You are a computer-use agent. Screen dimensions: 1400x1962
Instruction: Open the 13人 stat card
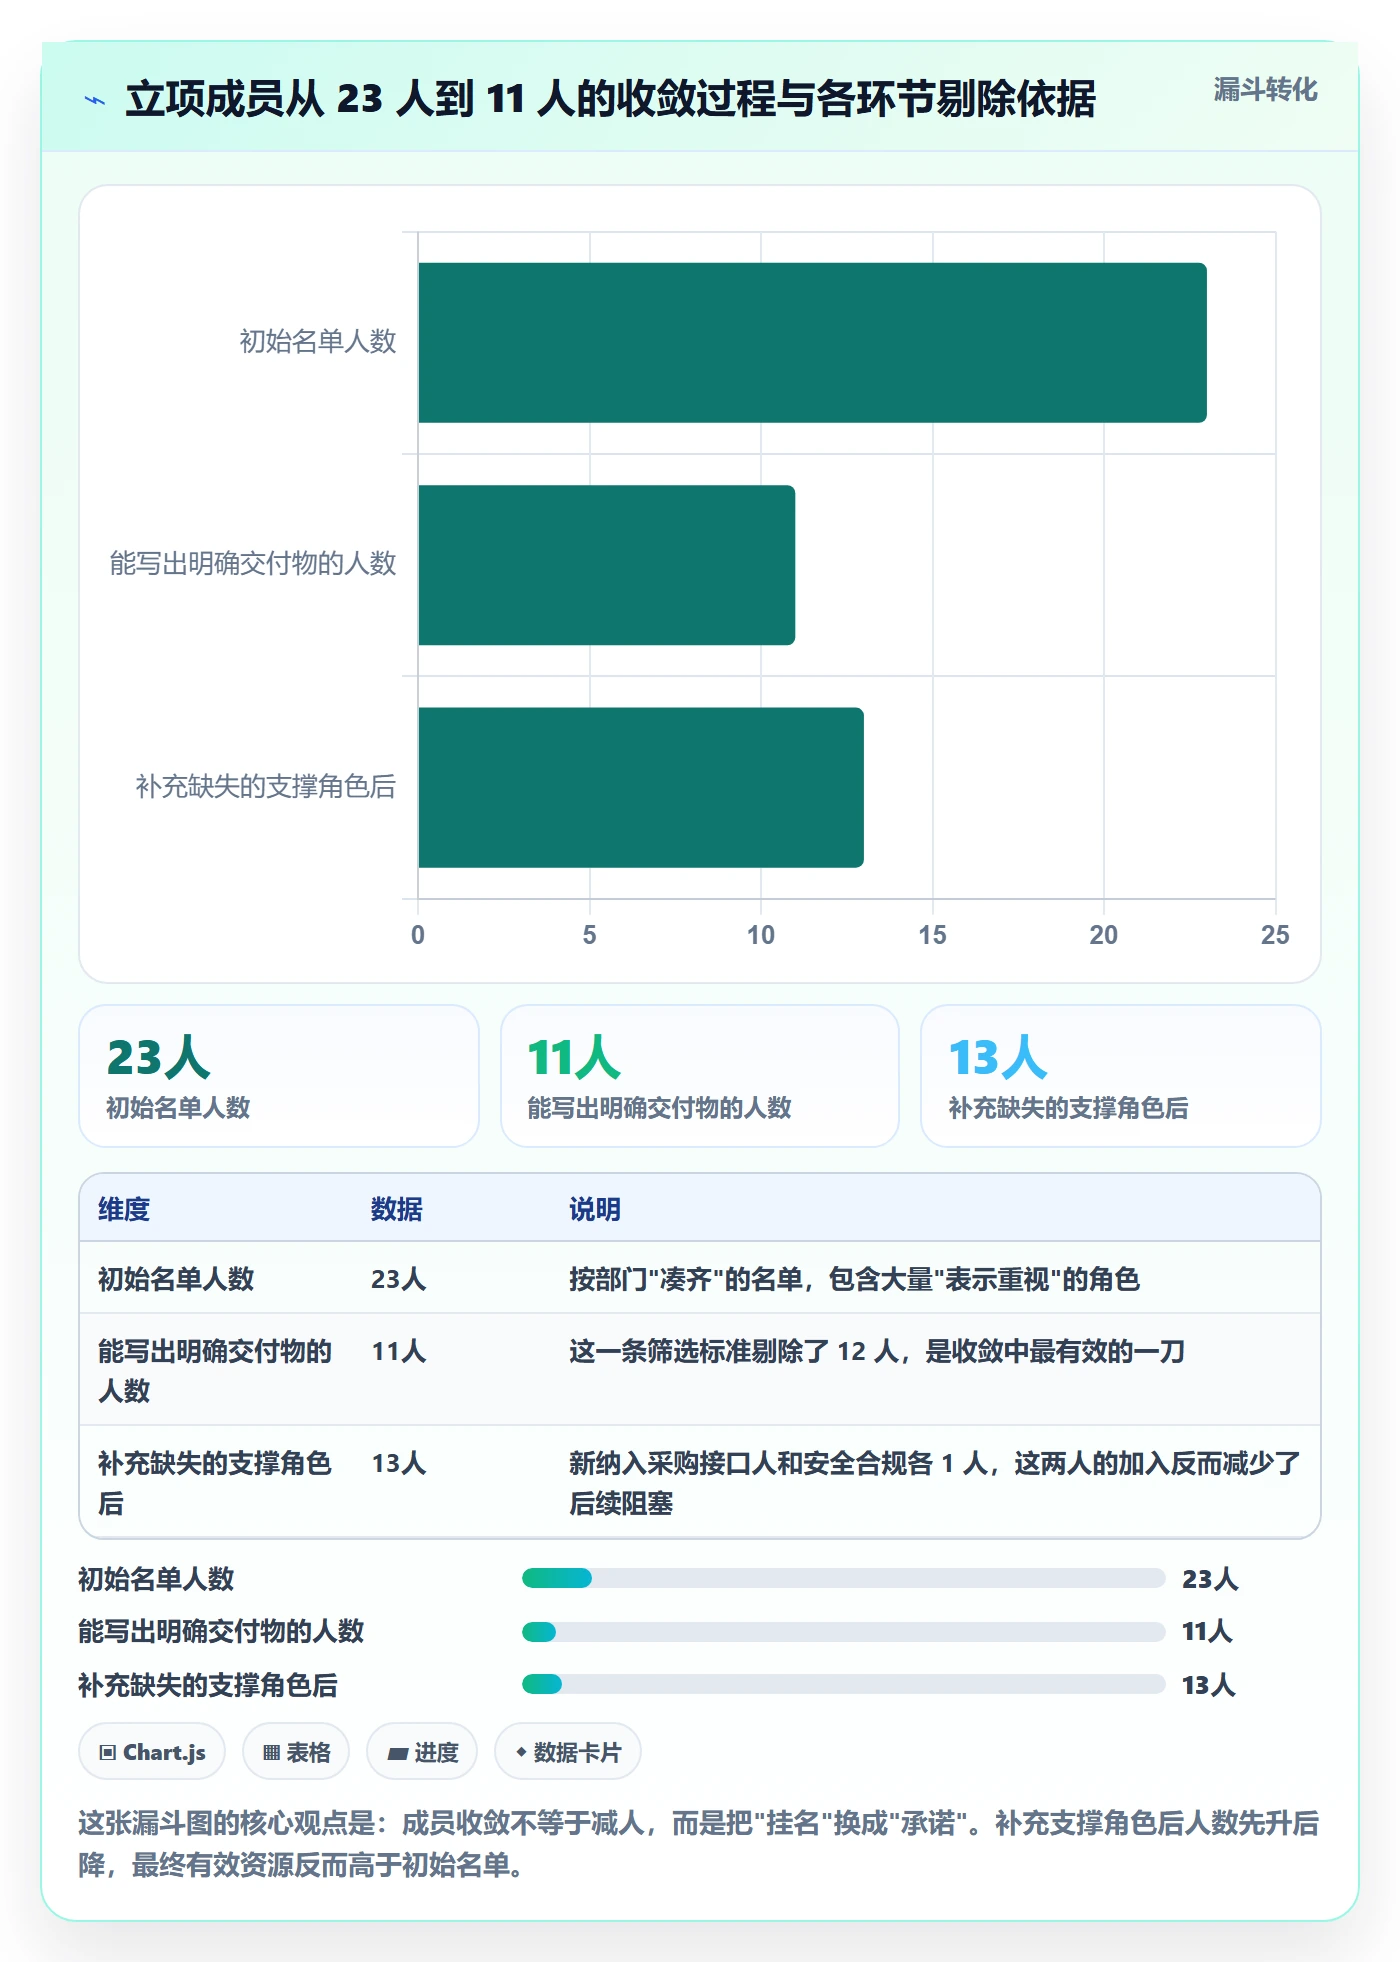click(x=1121, y=1076)
